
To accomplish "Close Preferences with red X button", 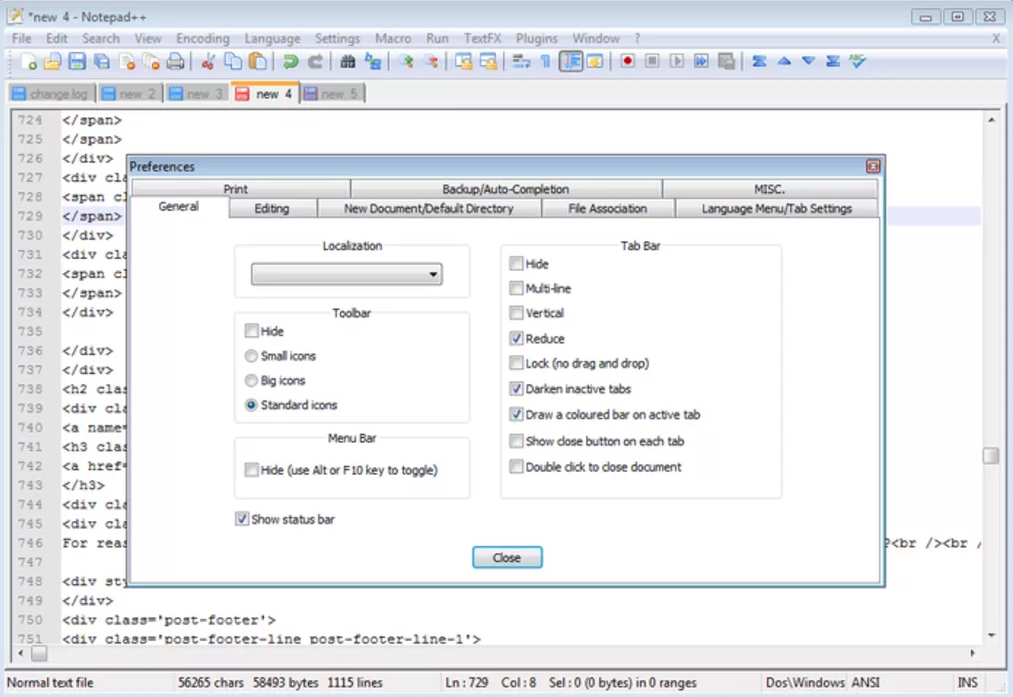I will coord(873,167).
